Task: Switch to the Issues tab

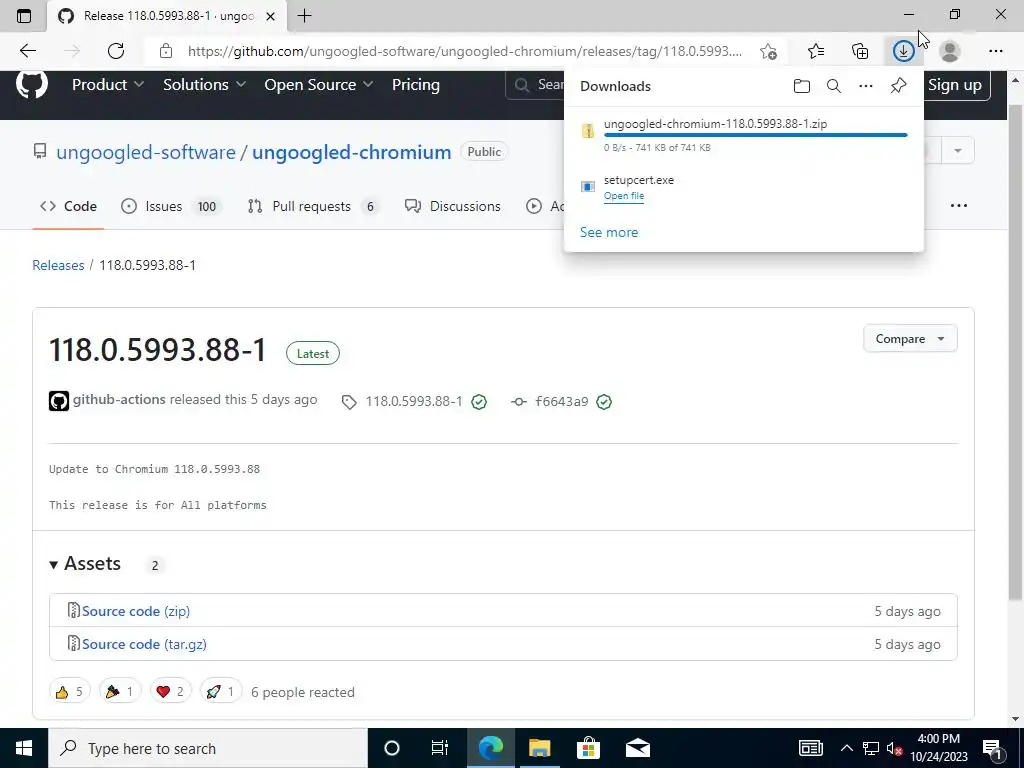Action: [170, 206]
